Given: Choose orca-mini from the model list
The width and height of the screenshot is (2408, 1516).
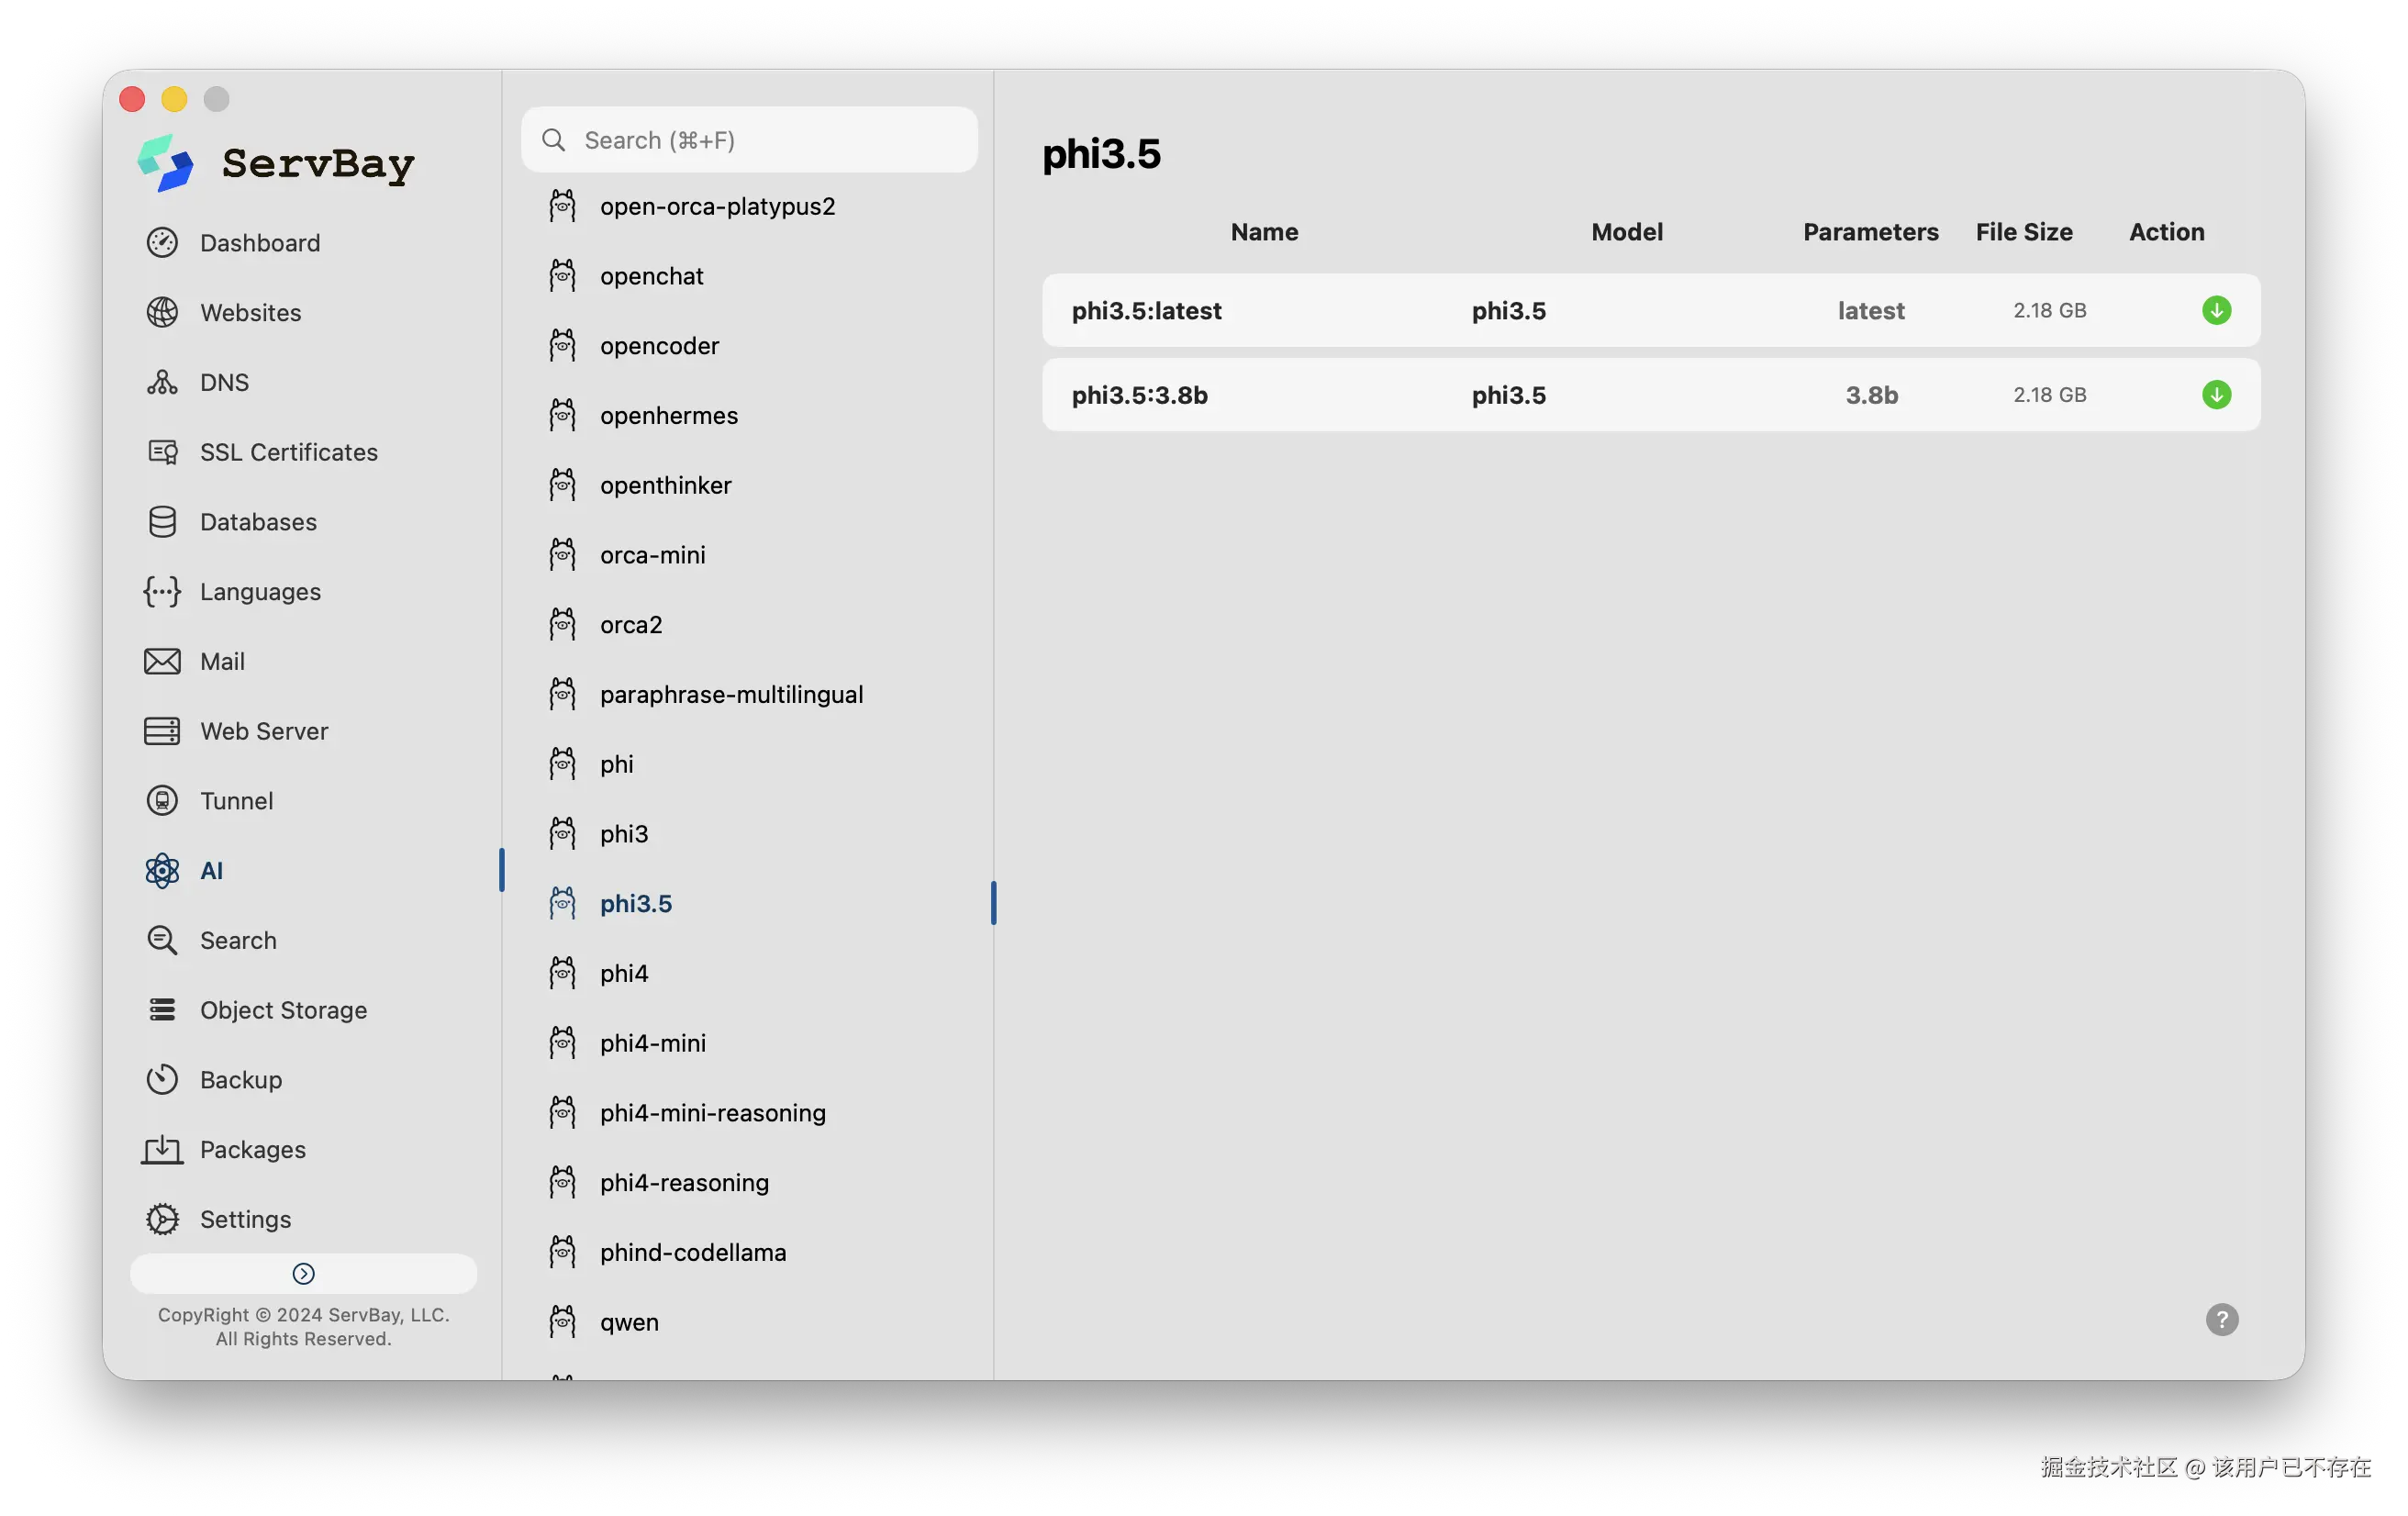Looking at the screenshot, I should point(652,555).
